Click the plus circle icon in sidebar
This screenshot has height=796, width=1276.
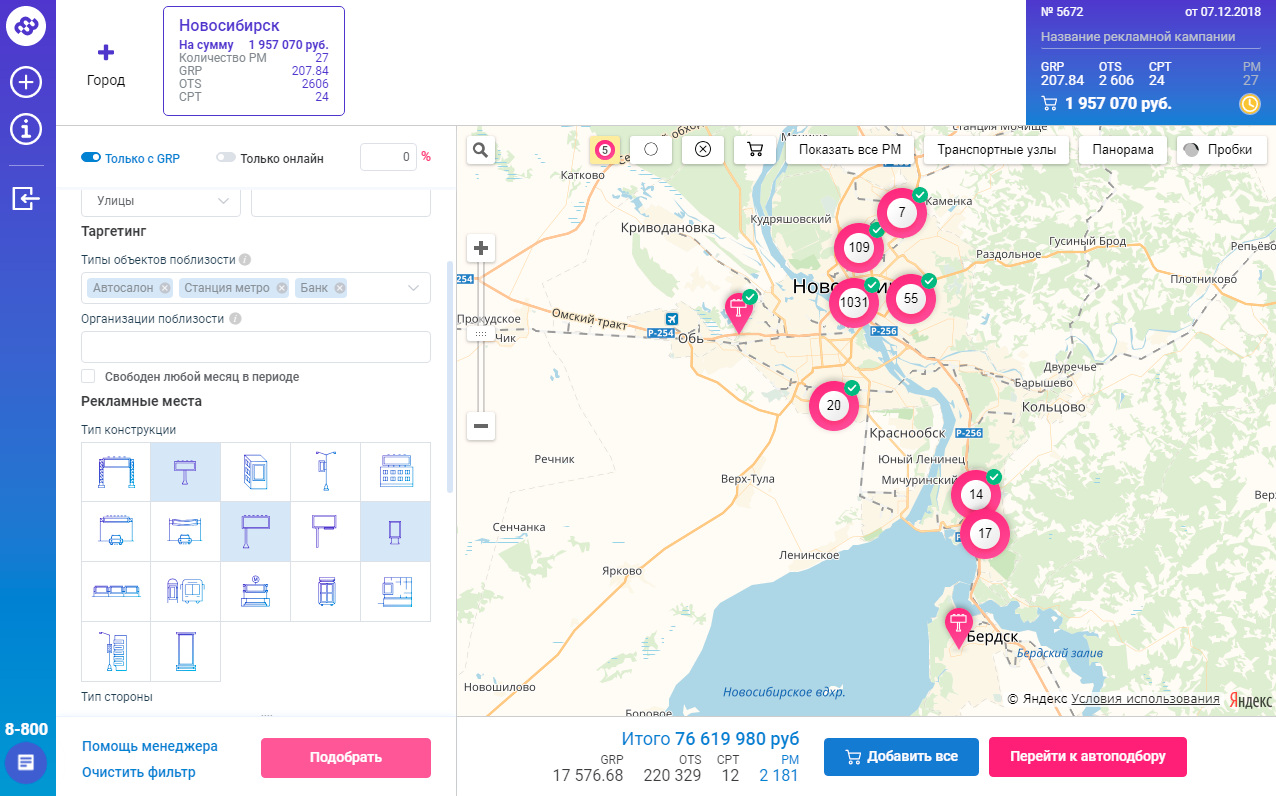click(26, 82)
